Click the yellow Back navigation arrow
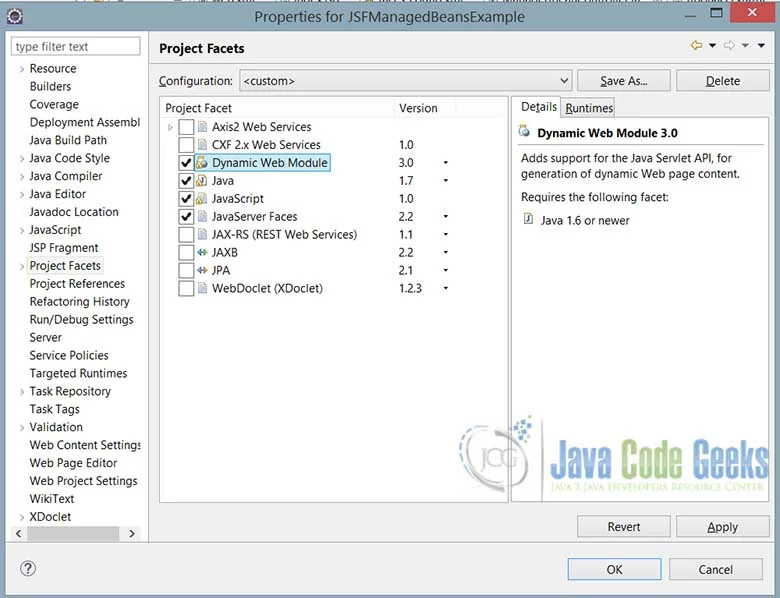 tap(696, 46)
